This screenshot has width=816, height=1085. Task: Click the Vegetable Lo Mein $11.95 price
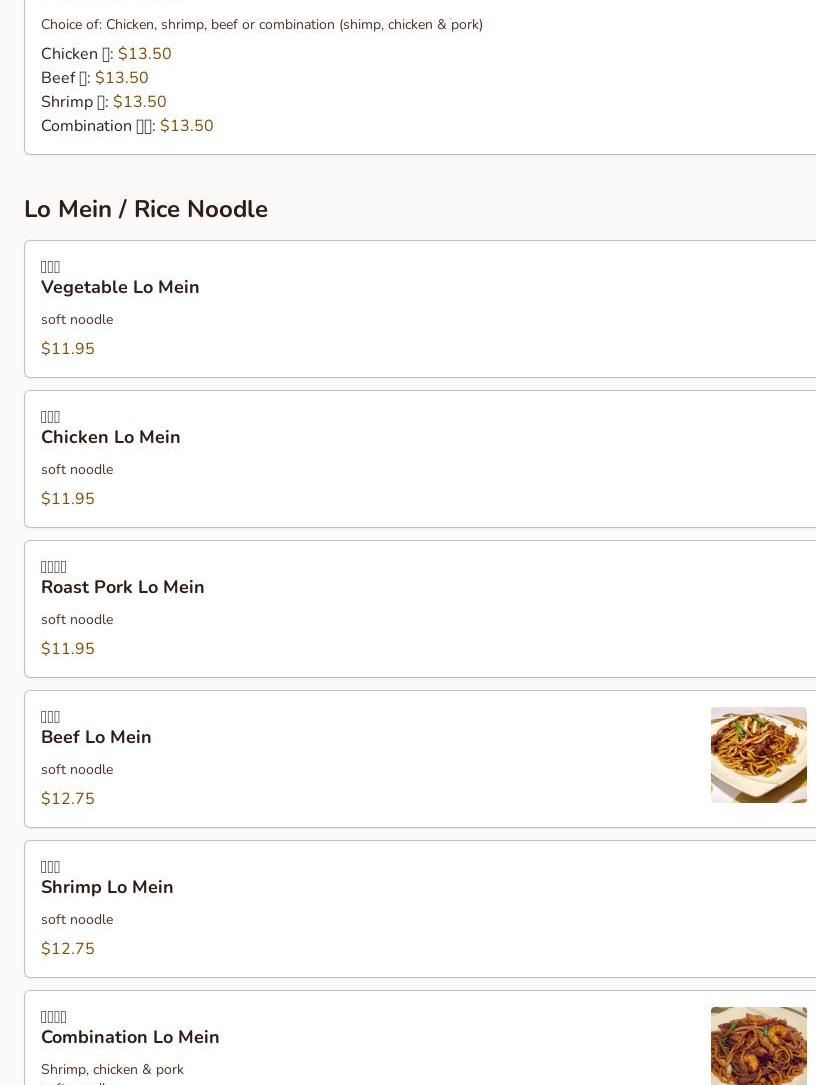tap(68, 349)
